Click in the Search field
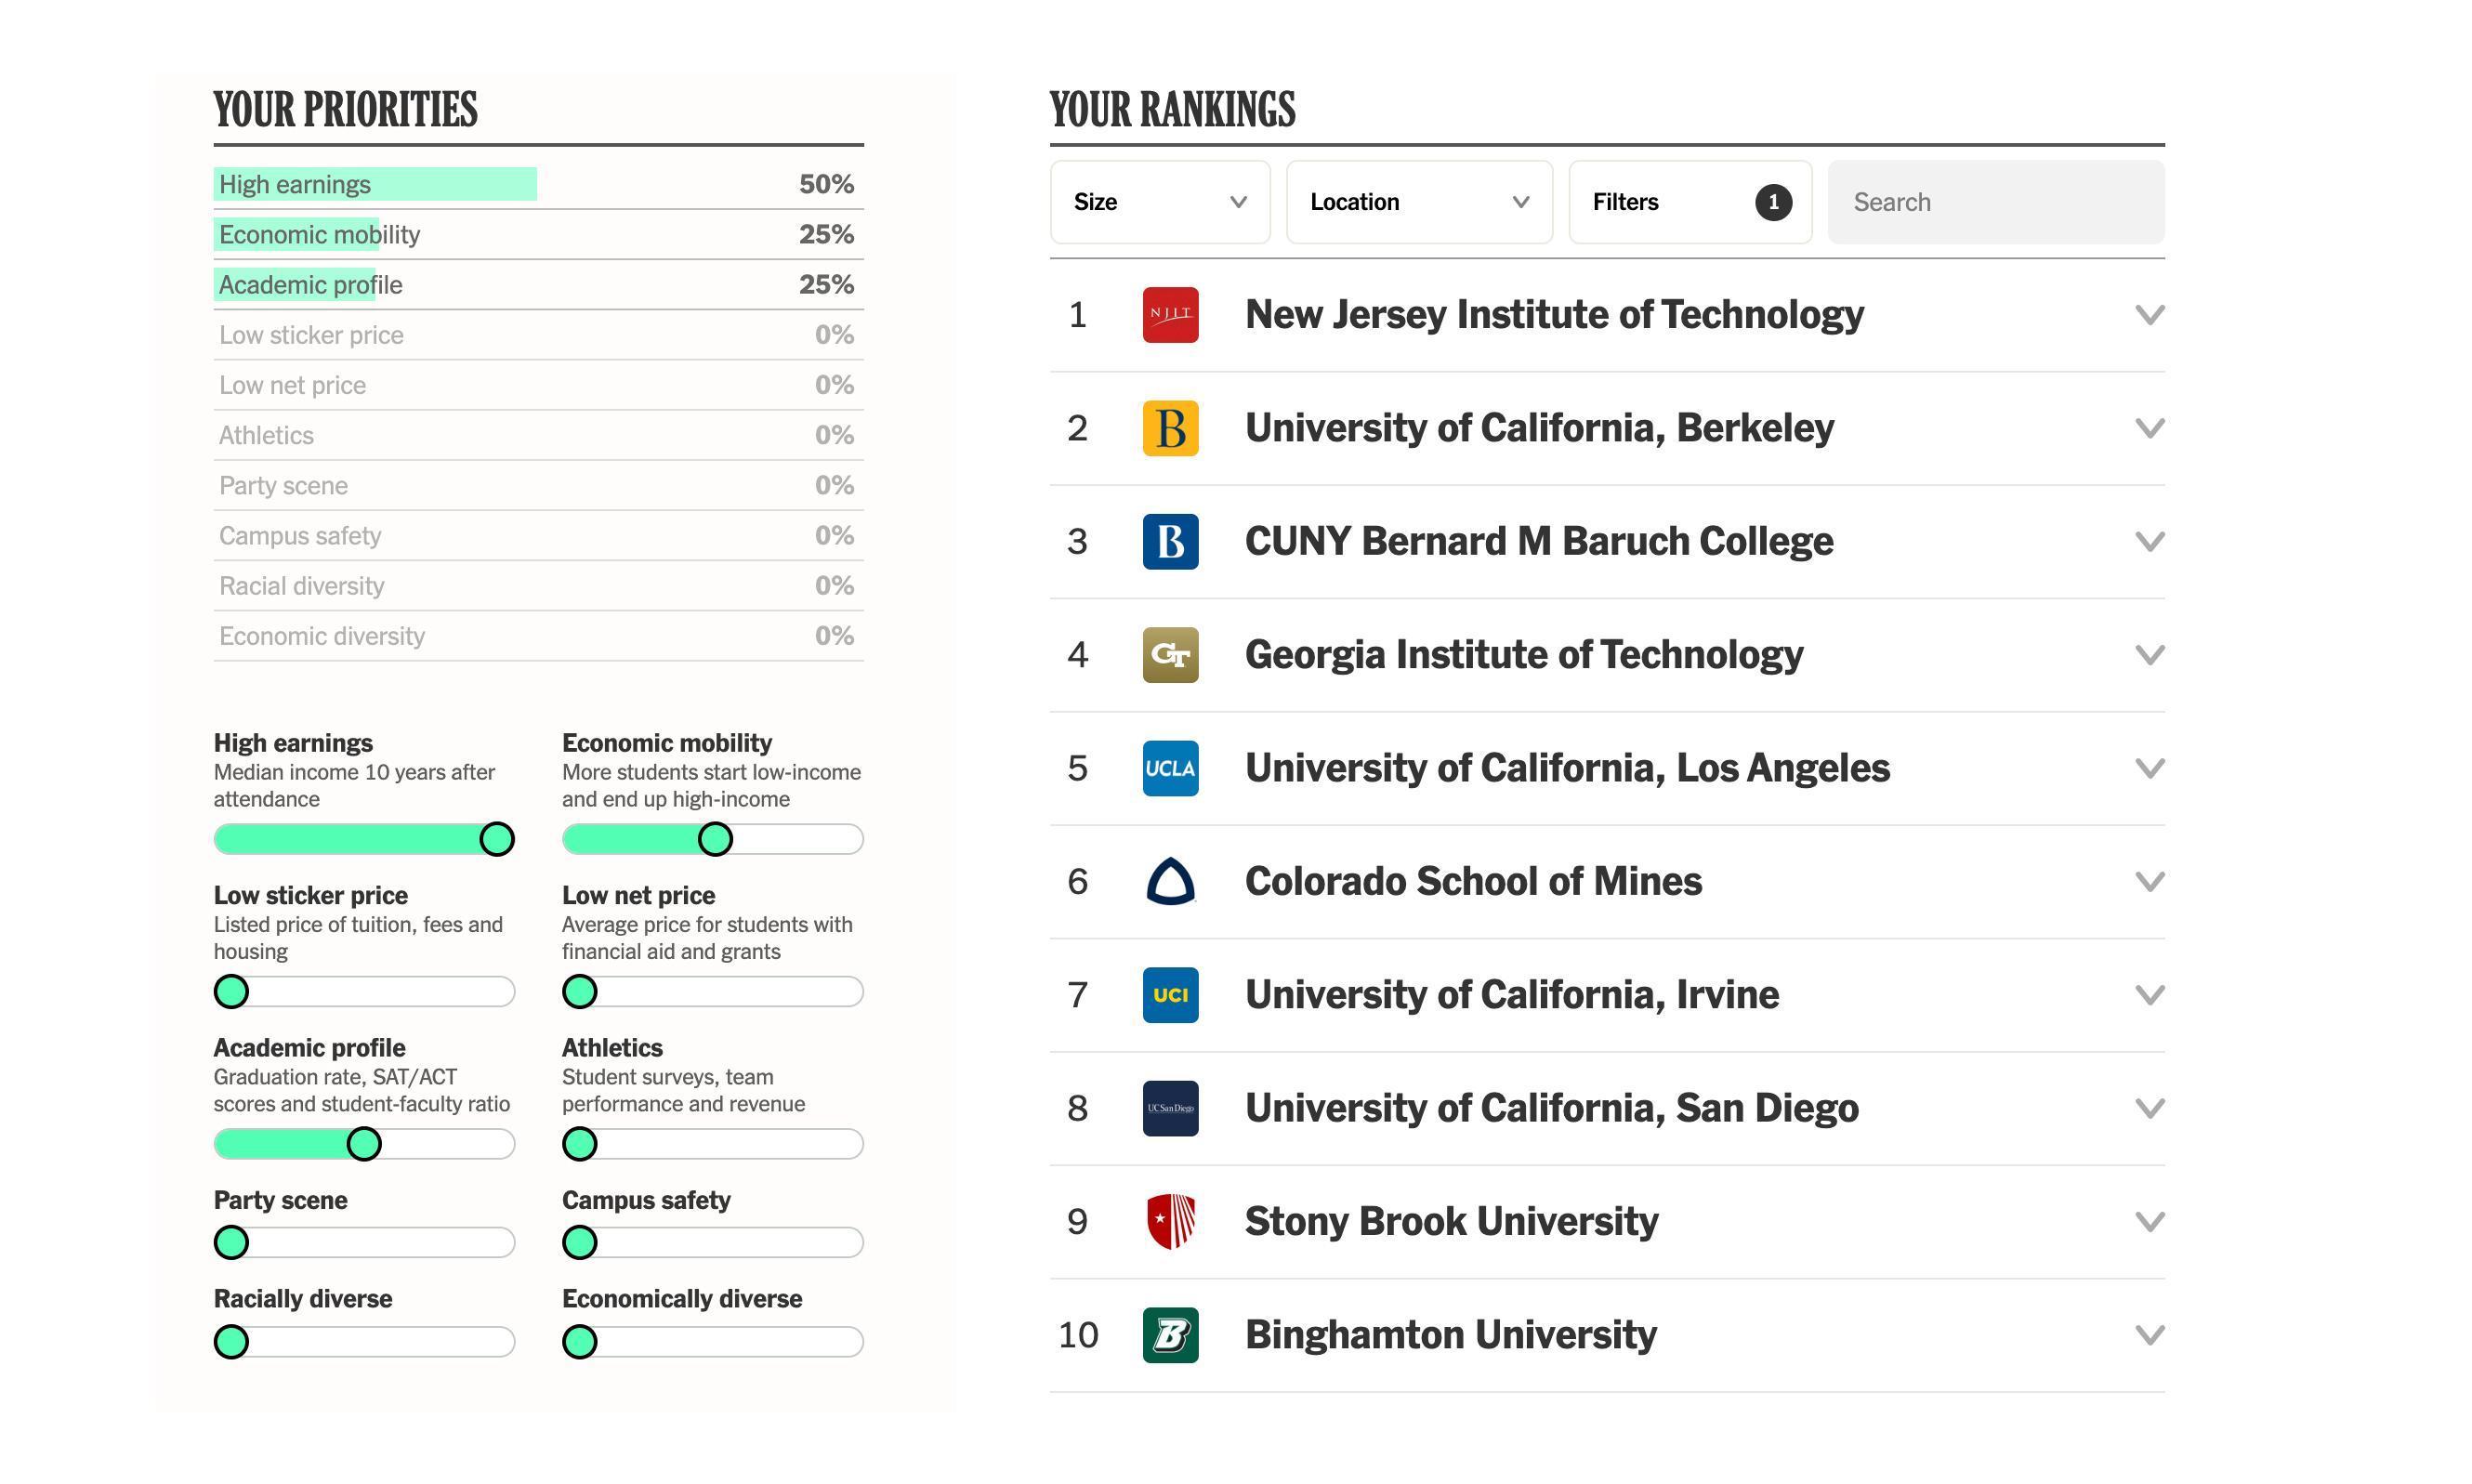This screenshot has width=2472, height=1484. tap(1995, 202)
